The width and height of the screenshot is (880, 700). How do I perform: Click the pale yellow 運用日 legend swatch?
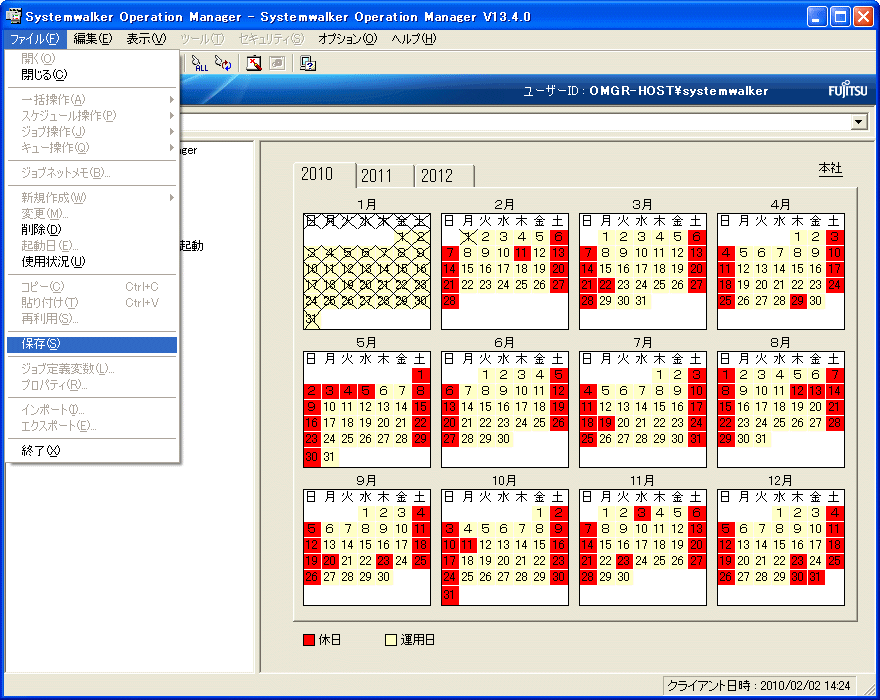pos(391,640)
